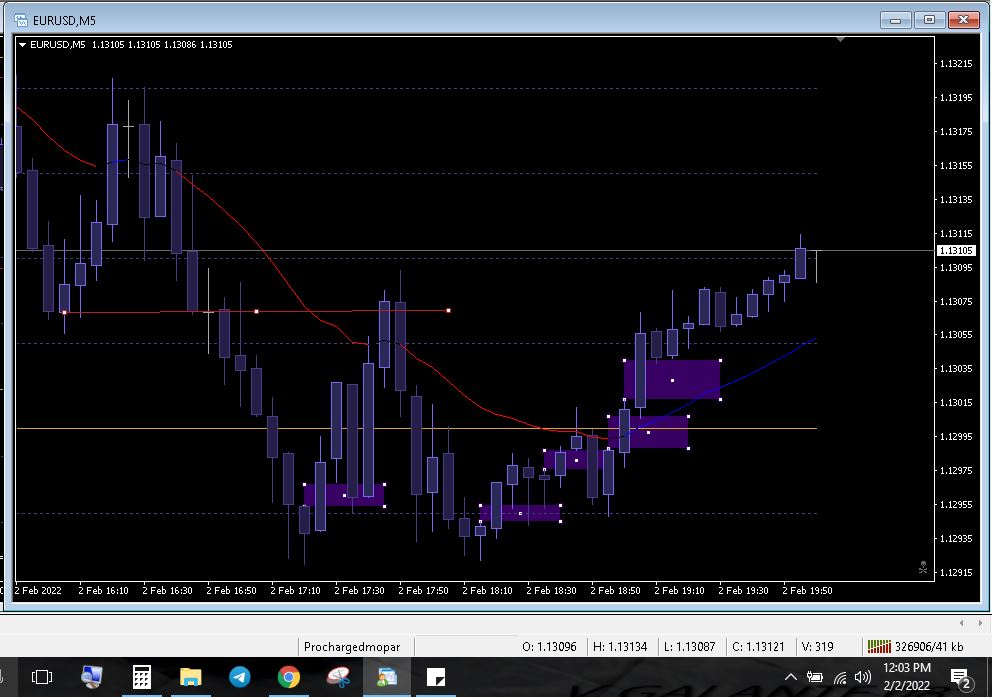
Task: Click the scroll right arrow below the chart
Action: pos(980,623)
